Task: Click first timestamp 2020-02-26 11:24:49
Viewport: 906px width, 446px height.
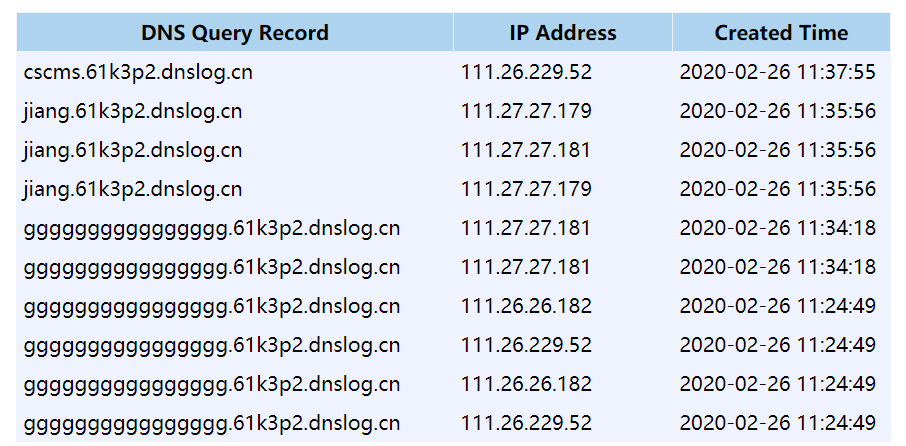Action: coord(778,306)
